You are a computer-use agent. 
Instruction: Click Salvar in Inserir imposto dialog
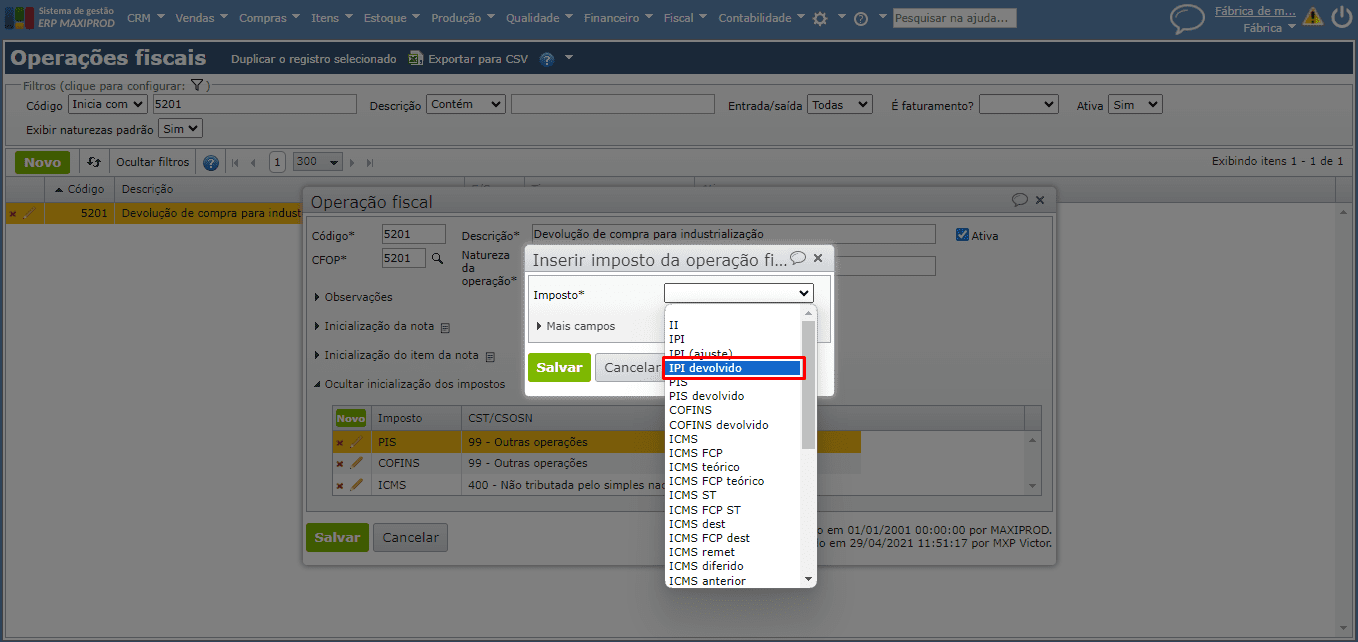[559, 367]
